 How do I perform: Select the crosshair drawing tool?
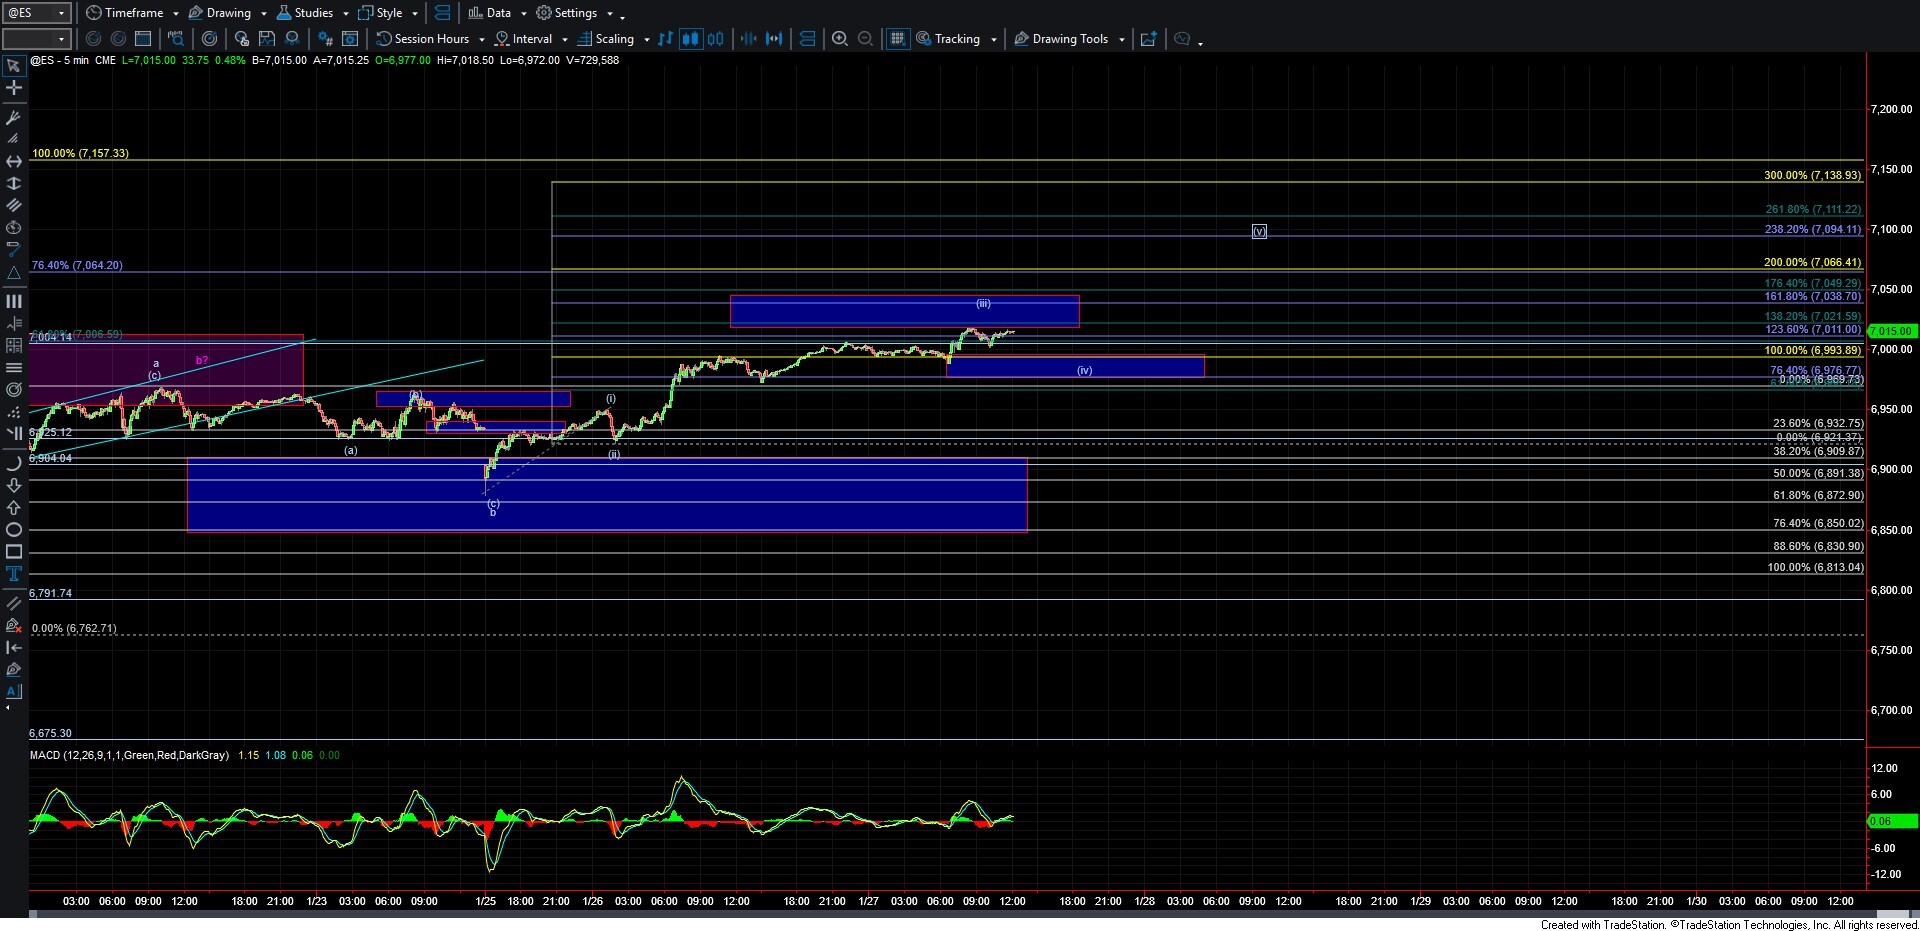pyautogui.click(x=14, y=88)
